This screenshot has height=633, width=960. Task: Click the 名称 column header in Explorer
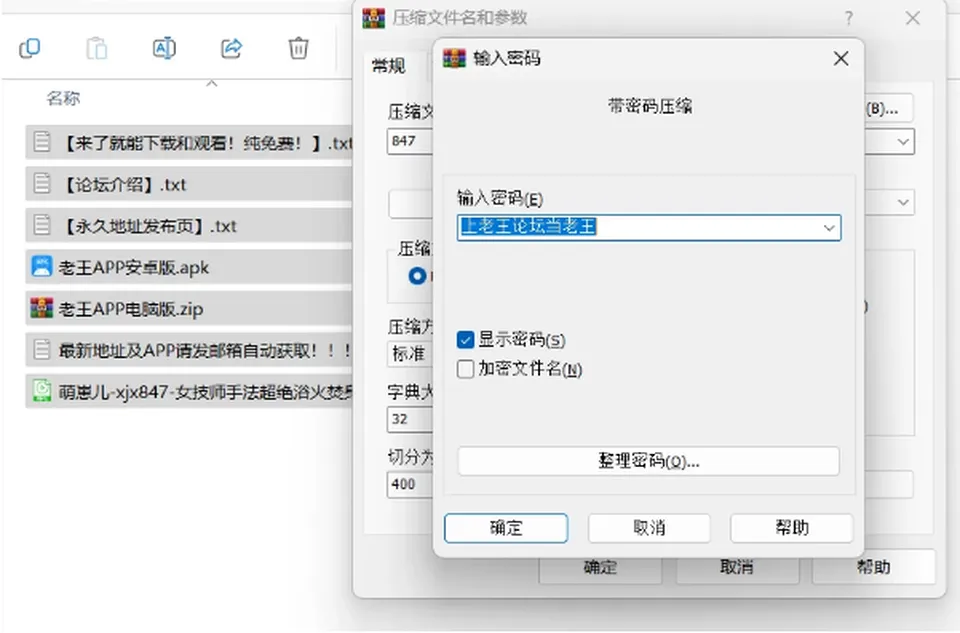coord(64,98)
